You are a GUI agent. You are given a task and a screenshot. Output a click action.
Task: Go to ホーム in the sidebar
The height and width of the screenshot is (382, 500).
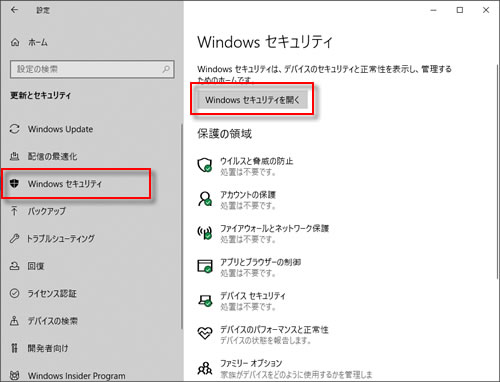tap(38, 42)
